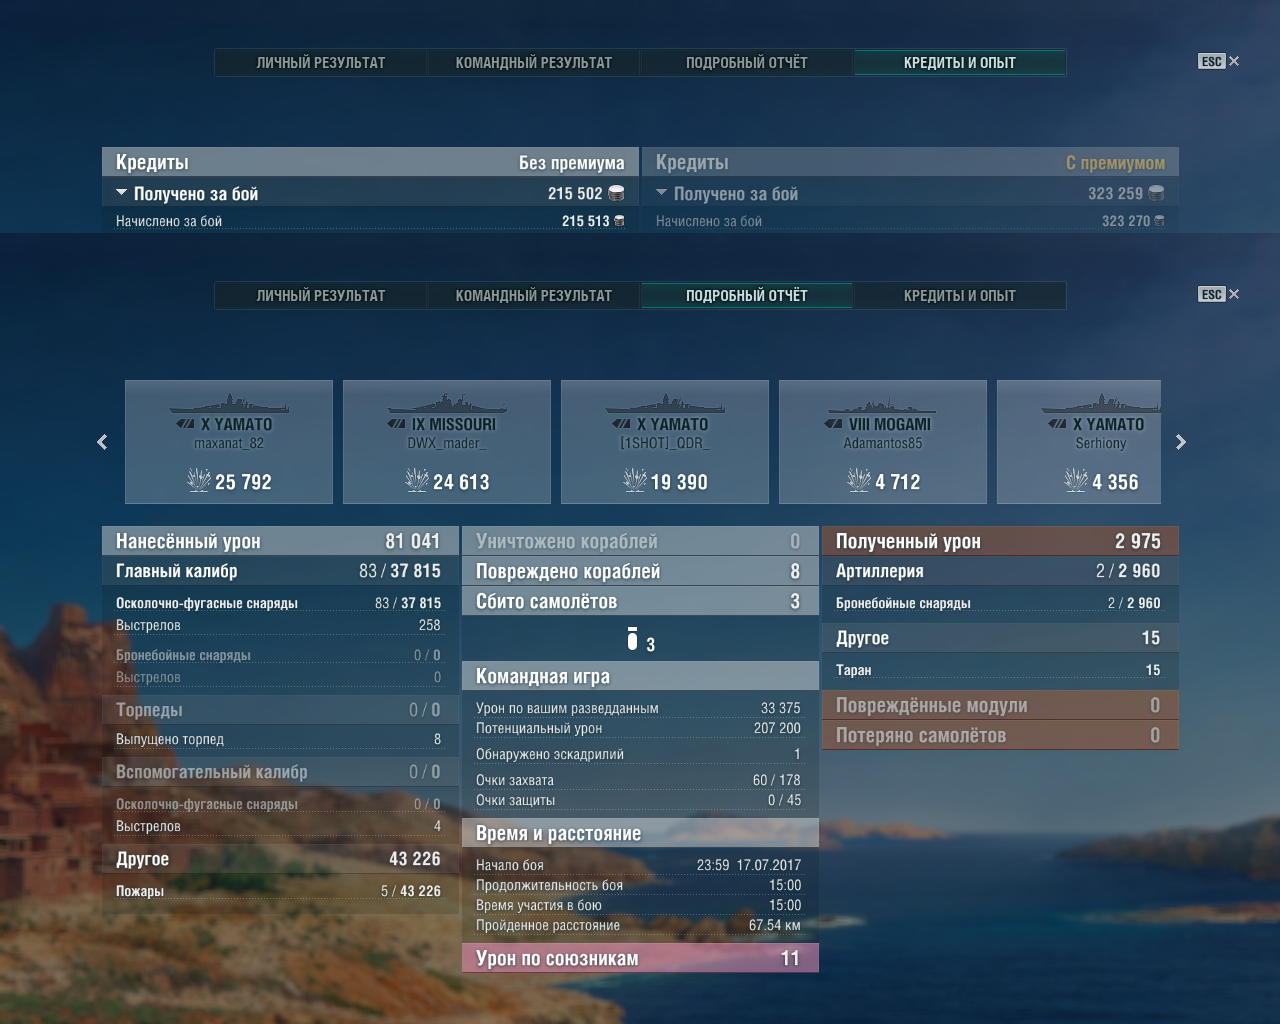
Task: Click credits coin icon next to 215 502
Action: (x=616, y=193)
